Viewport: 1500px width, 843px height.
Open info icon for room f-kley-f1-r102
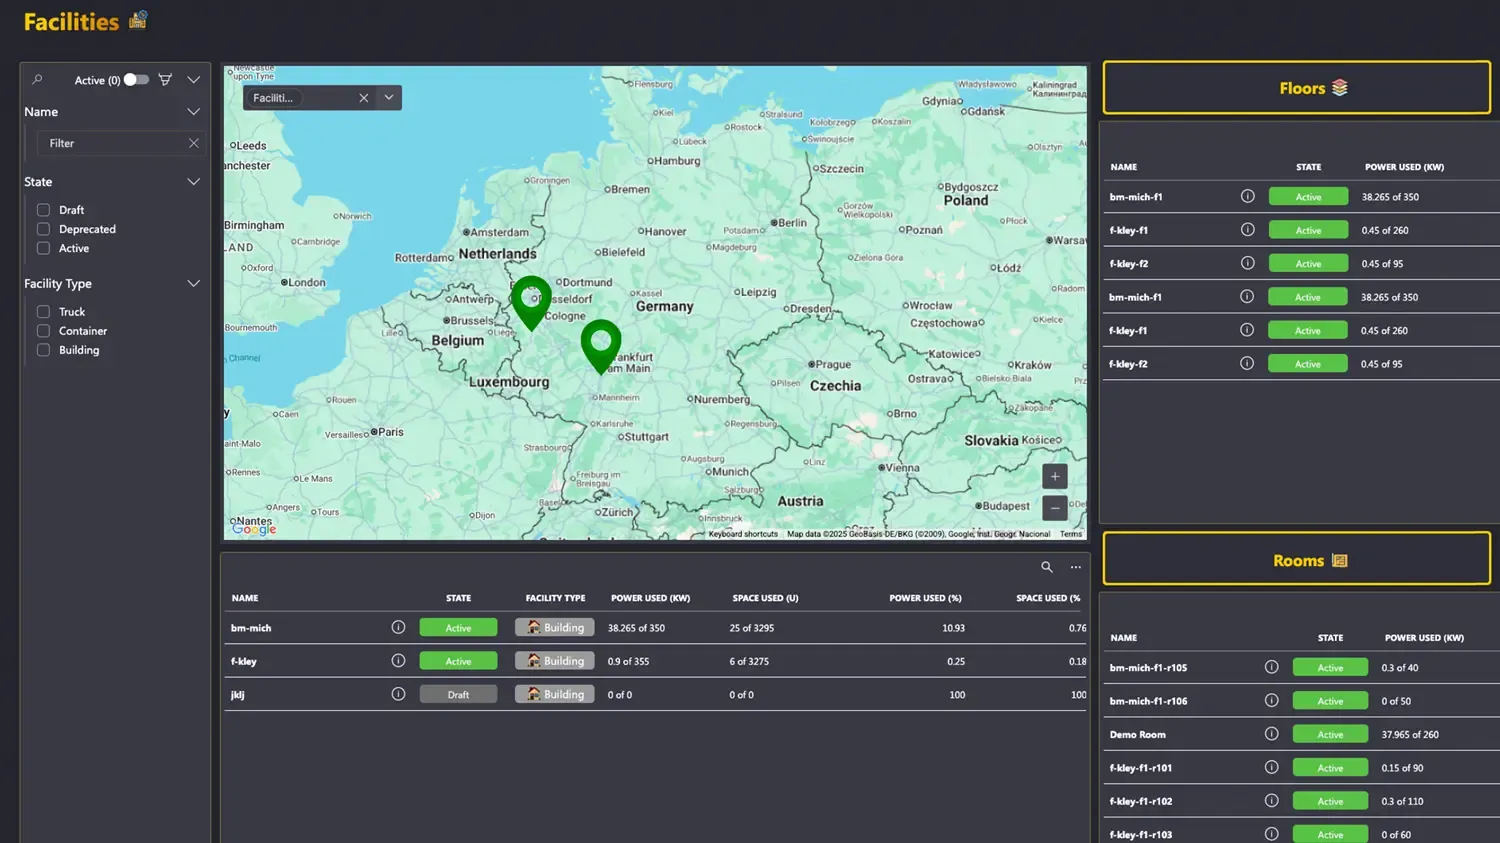click(x=1271, y=801)
